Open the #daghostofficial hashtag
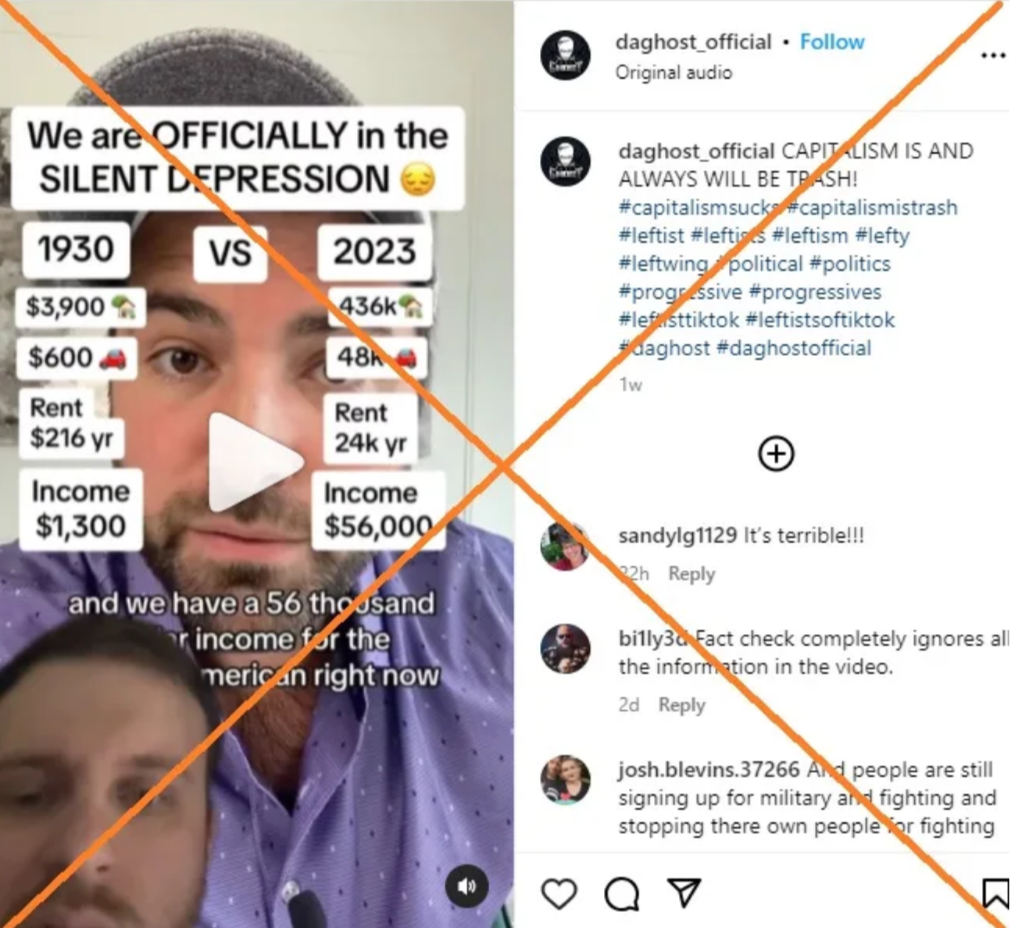1022x928 pixels. 793,347
